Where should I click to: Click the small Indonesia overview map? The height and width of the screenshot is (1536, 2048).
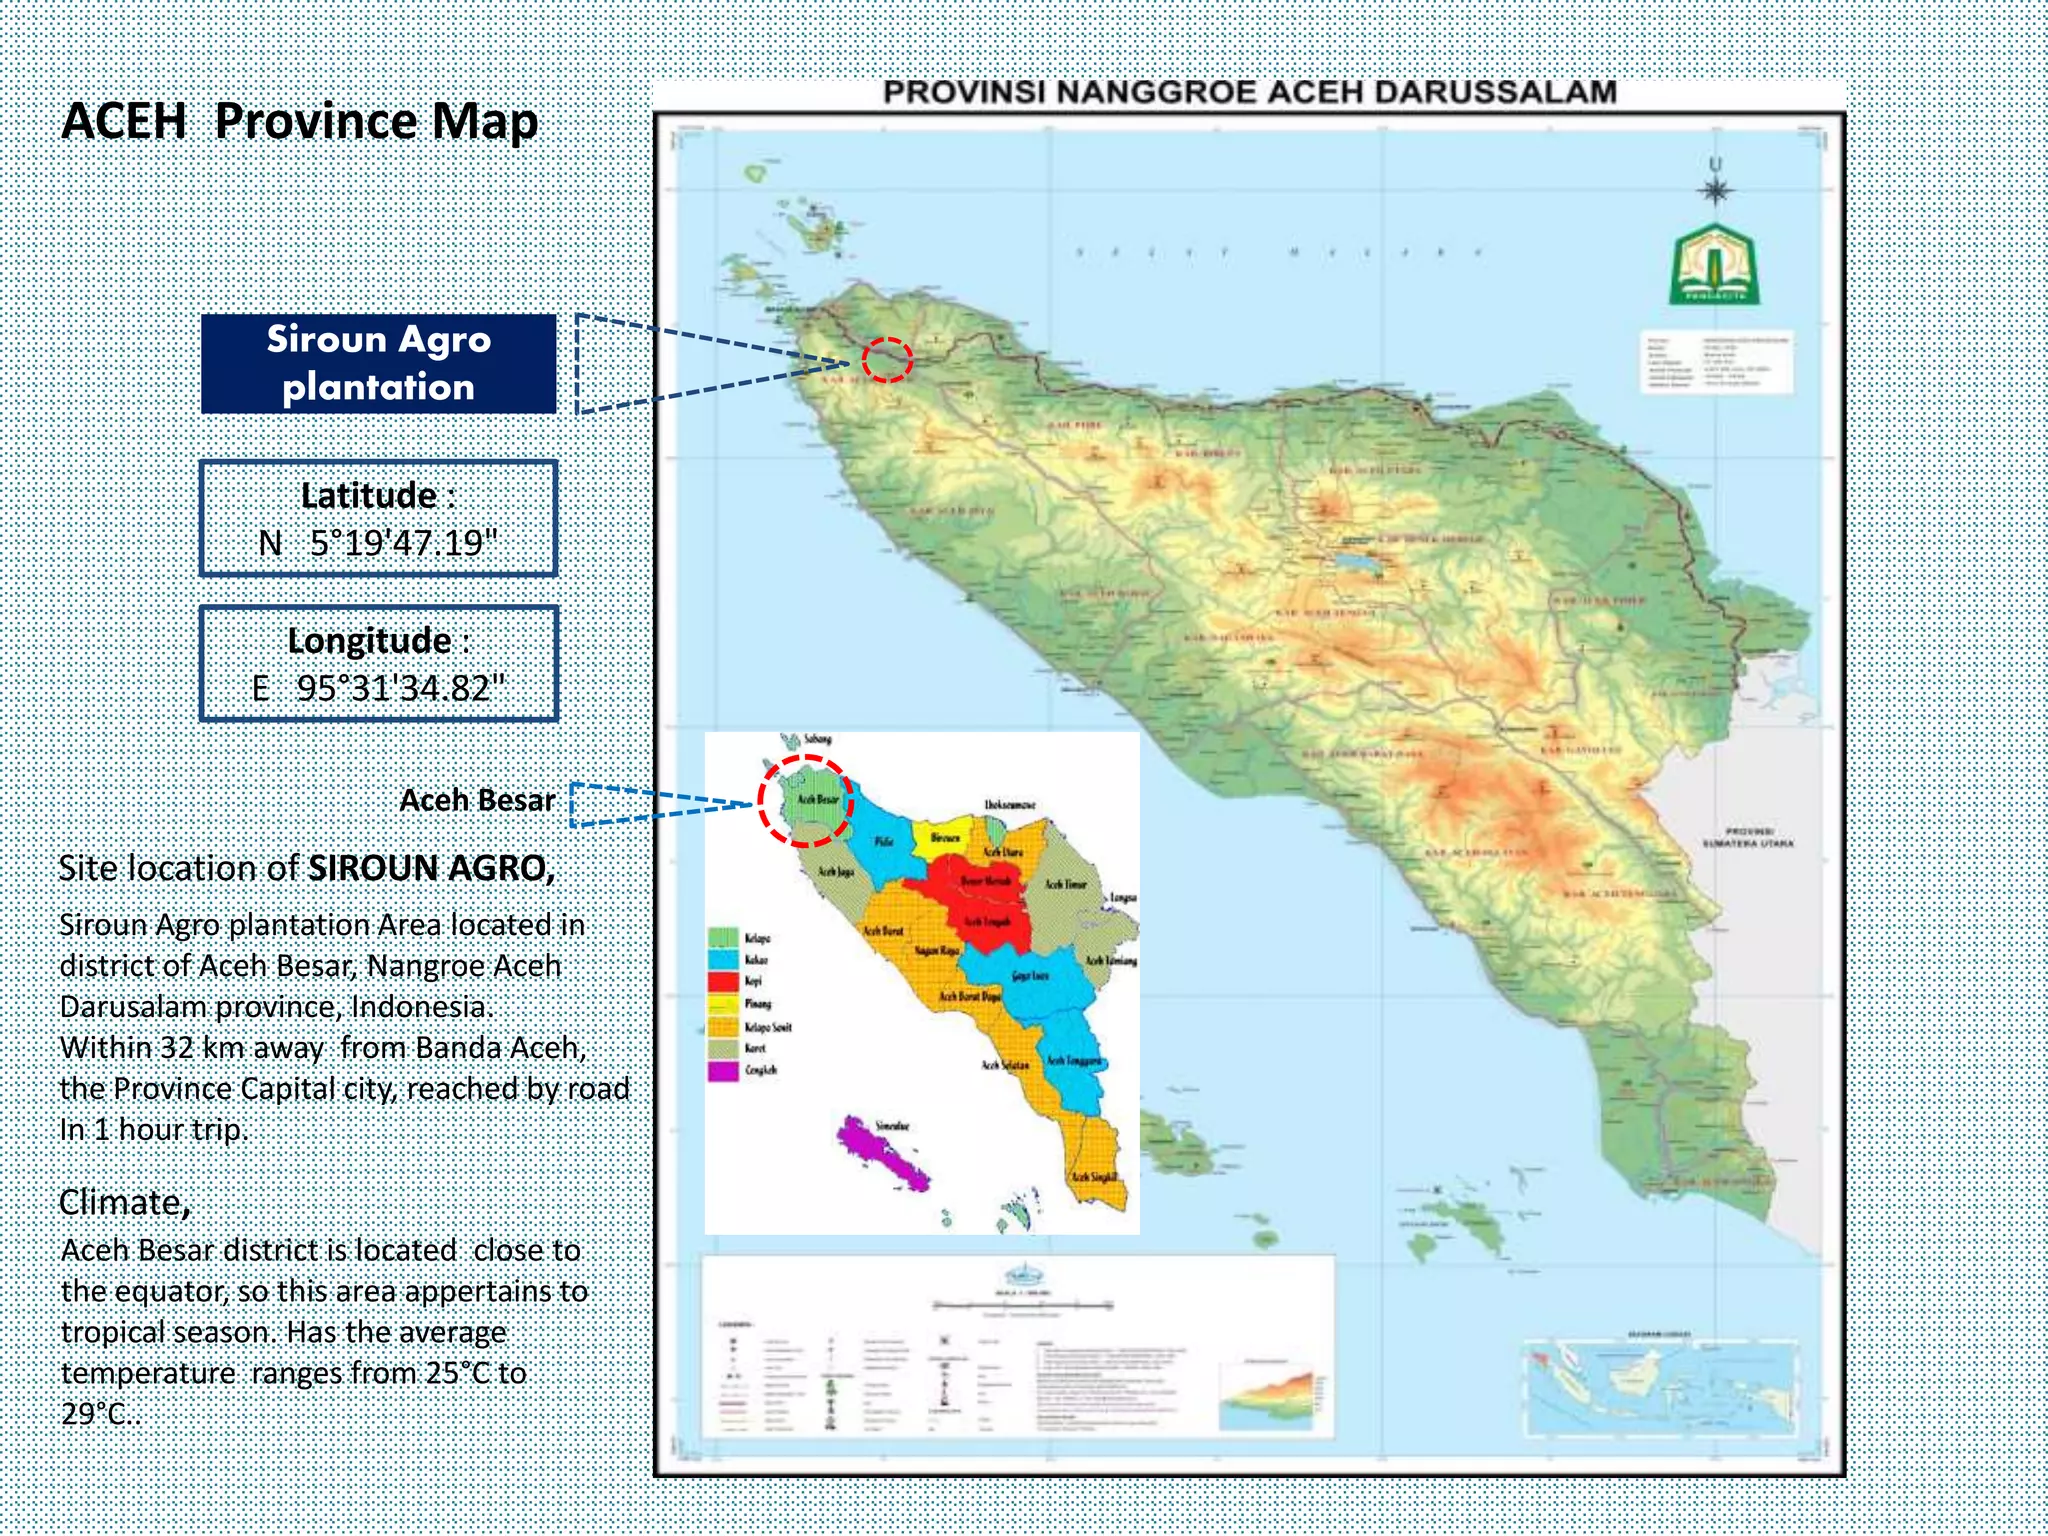click(1660, 1389)
